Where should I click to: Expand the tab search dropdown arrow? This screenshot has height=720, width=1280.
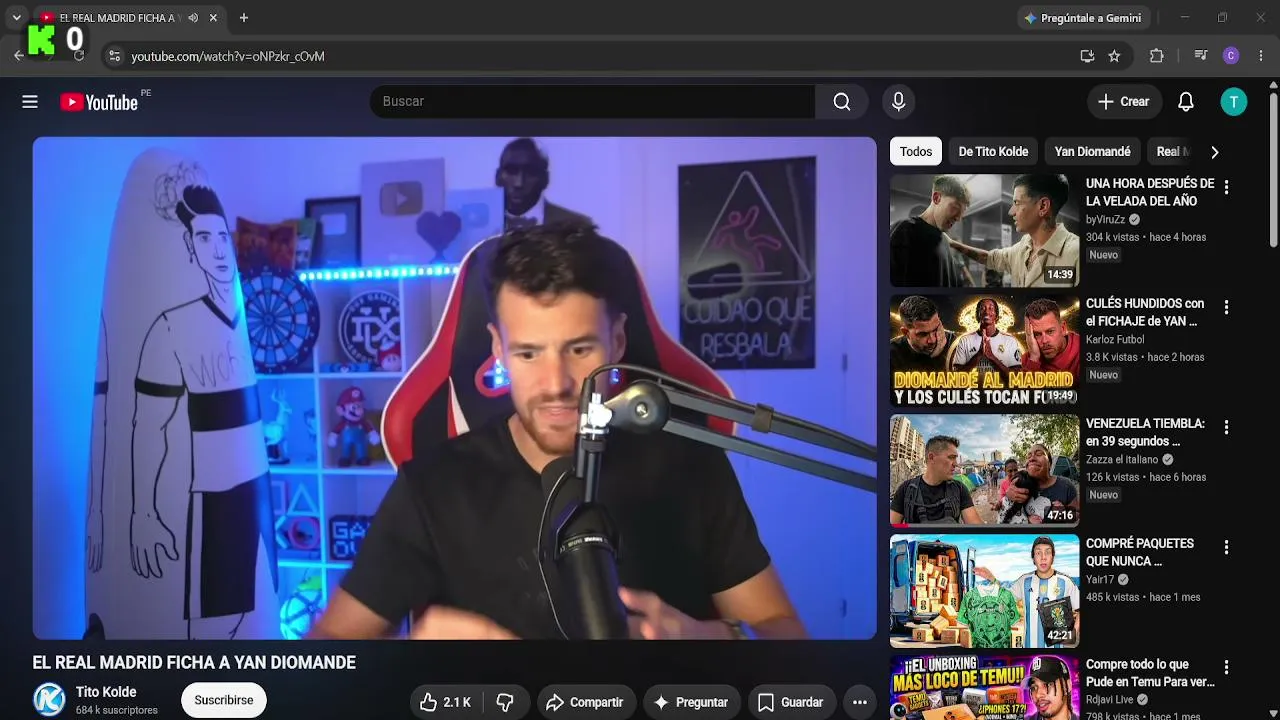(x=16, y=18)
